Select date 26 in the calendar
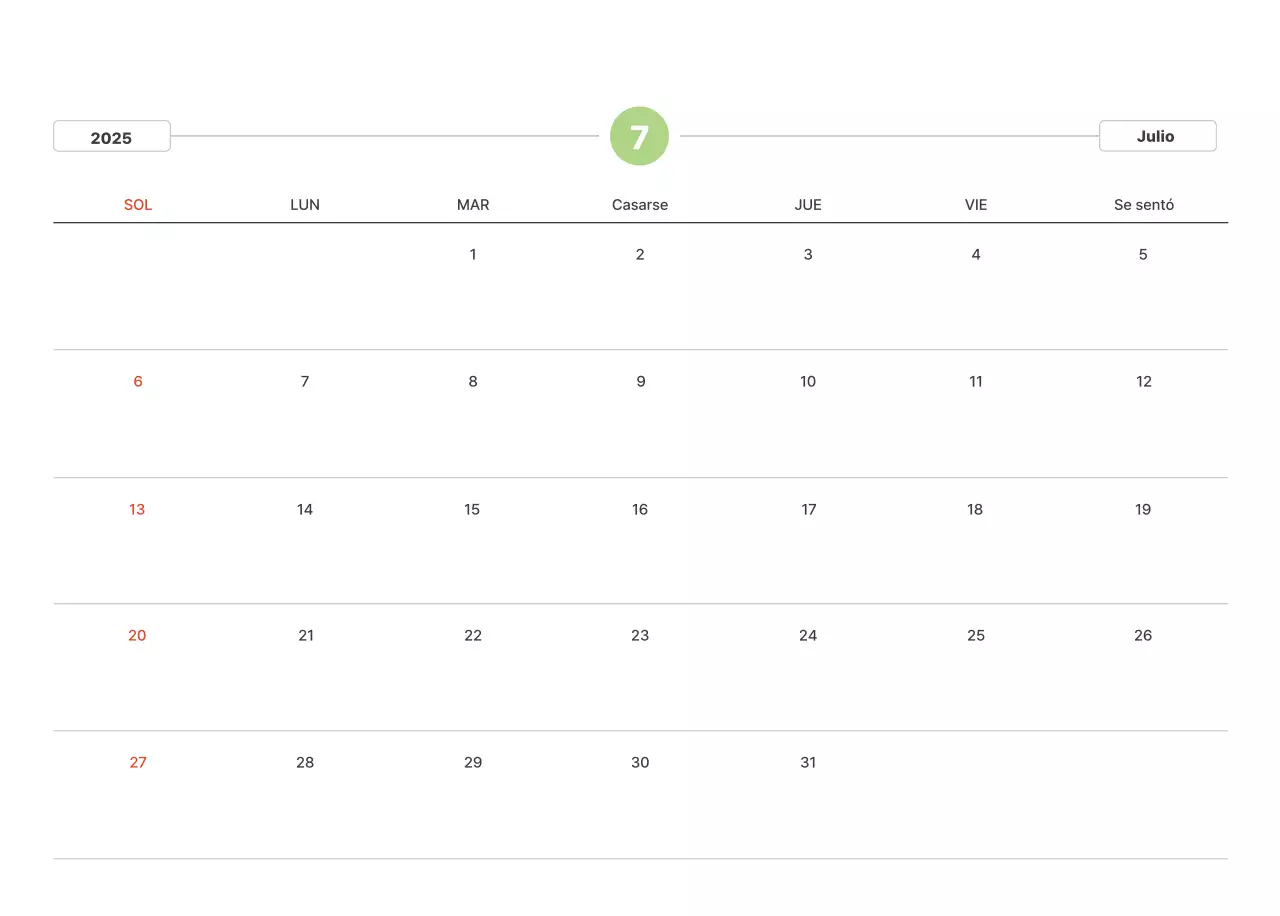The image size is (1280, 916). (1143, 635)
